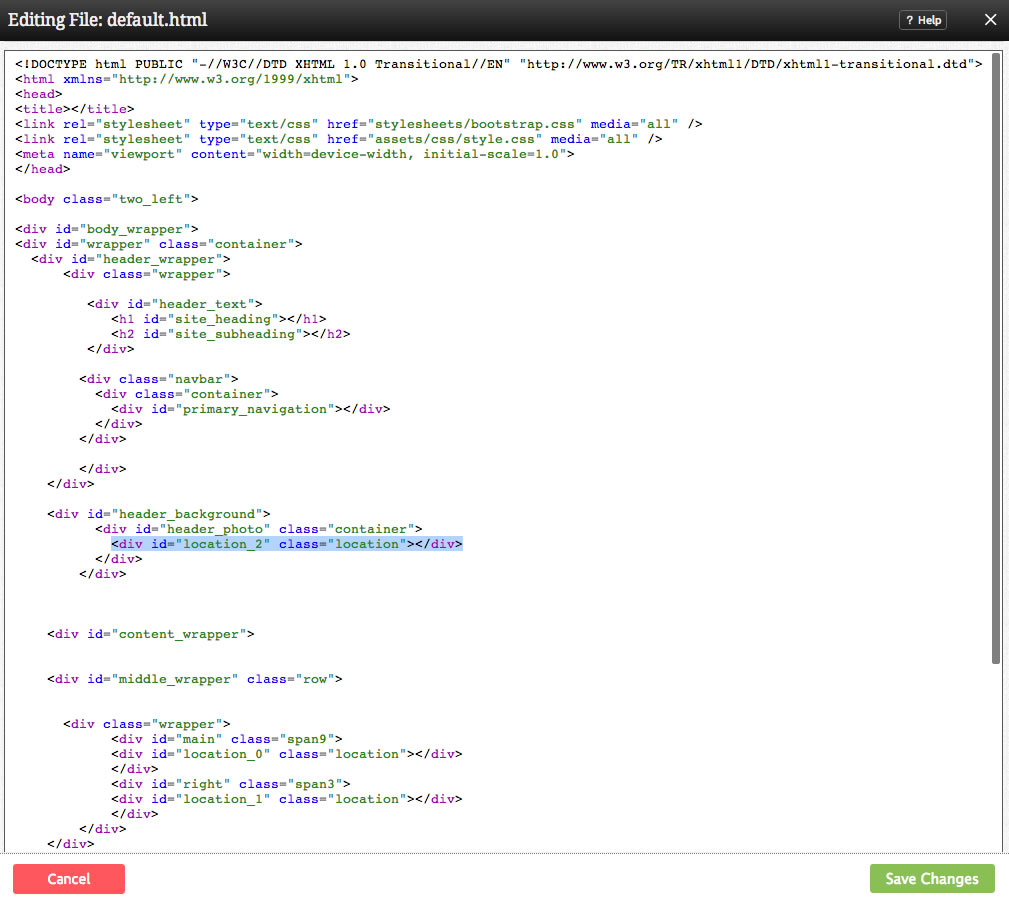The height and width of the screenshot is (902, 1009).
Task: Click the location_1 div line
Action: click(x=286, y=799)
